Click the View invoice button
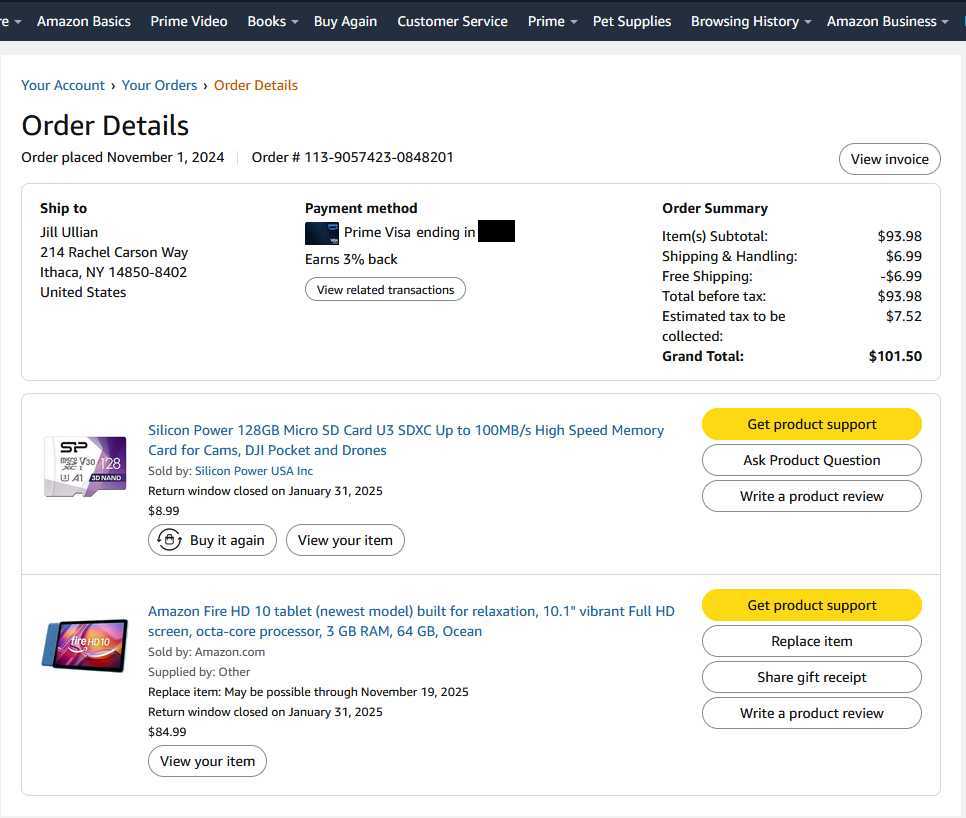 pyautogui.click(x=889, y=159)
